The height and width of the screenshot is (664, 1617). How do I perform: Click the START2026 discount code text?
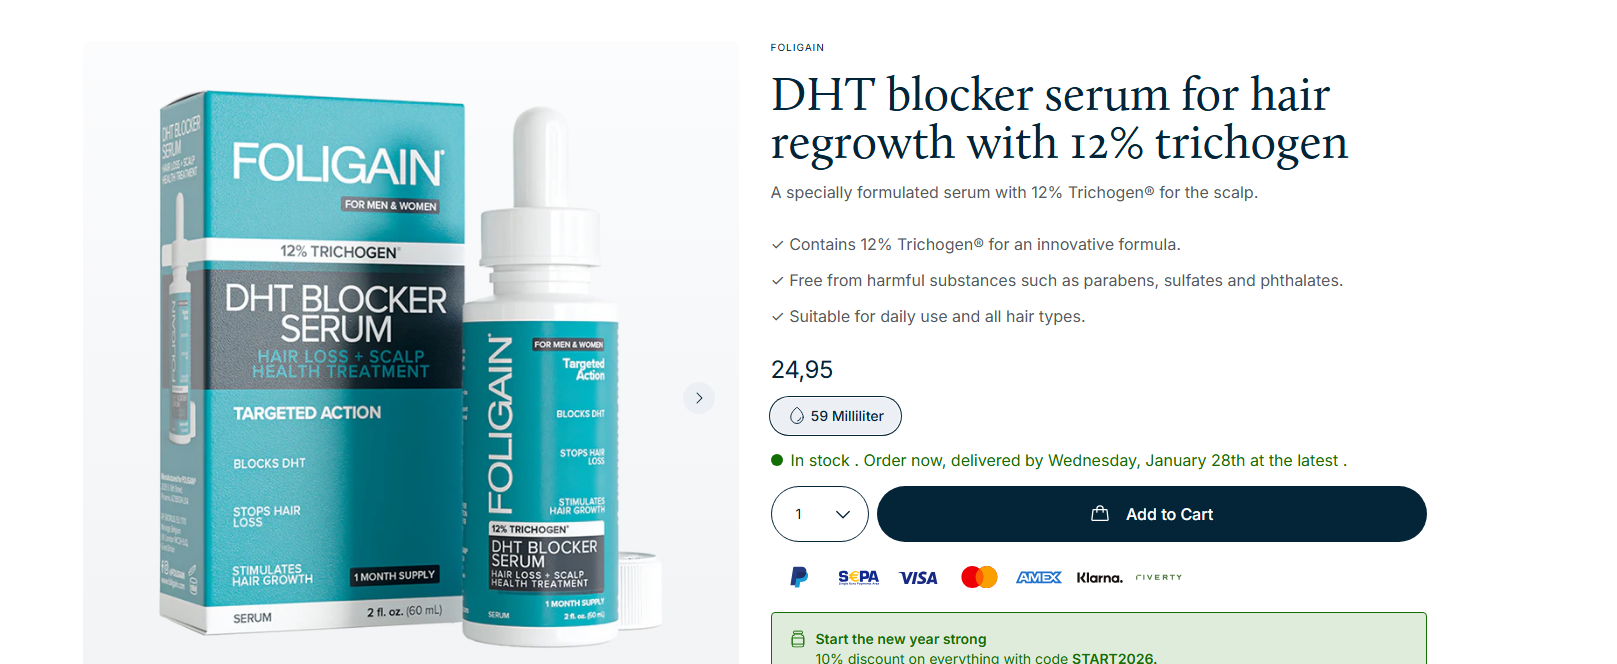(x=1113, y=658)
